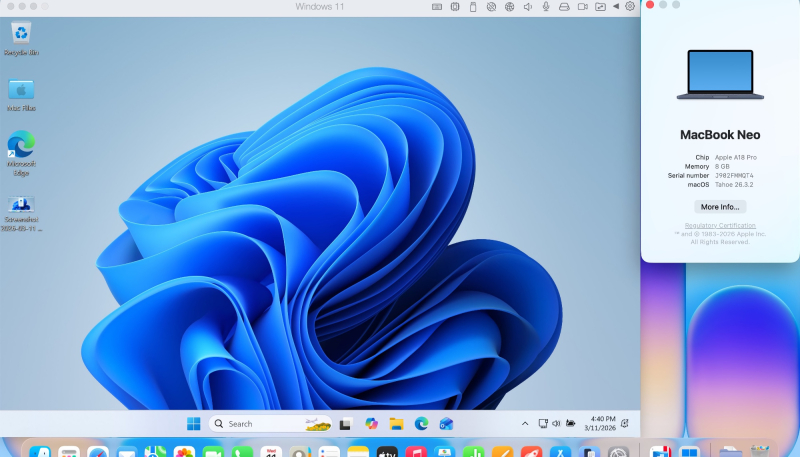Open Parallels VM settings gear
800x457 pixels.
point(630,7)
